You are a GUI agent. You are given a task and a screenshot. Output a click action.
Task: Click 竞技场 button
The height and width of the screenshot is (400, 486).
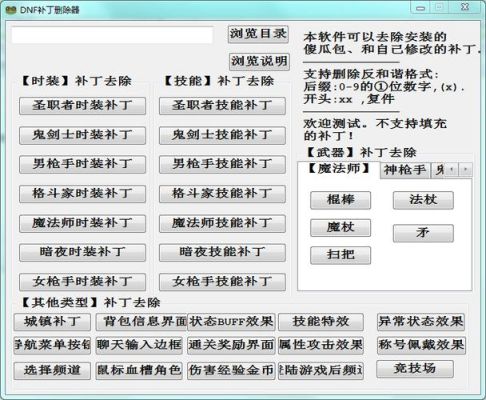coord(415,369)
